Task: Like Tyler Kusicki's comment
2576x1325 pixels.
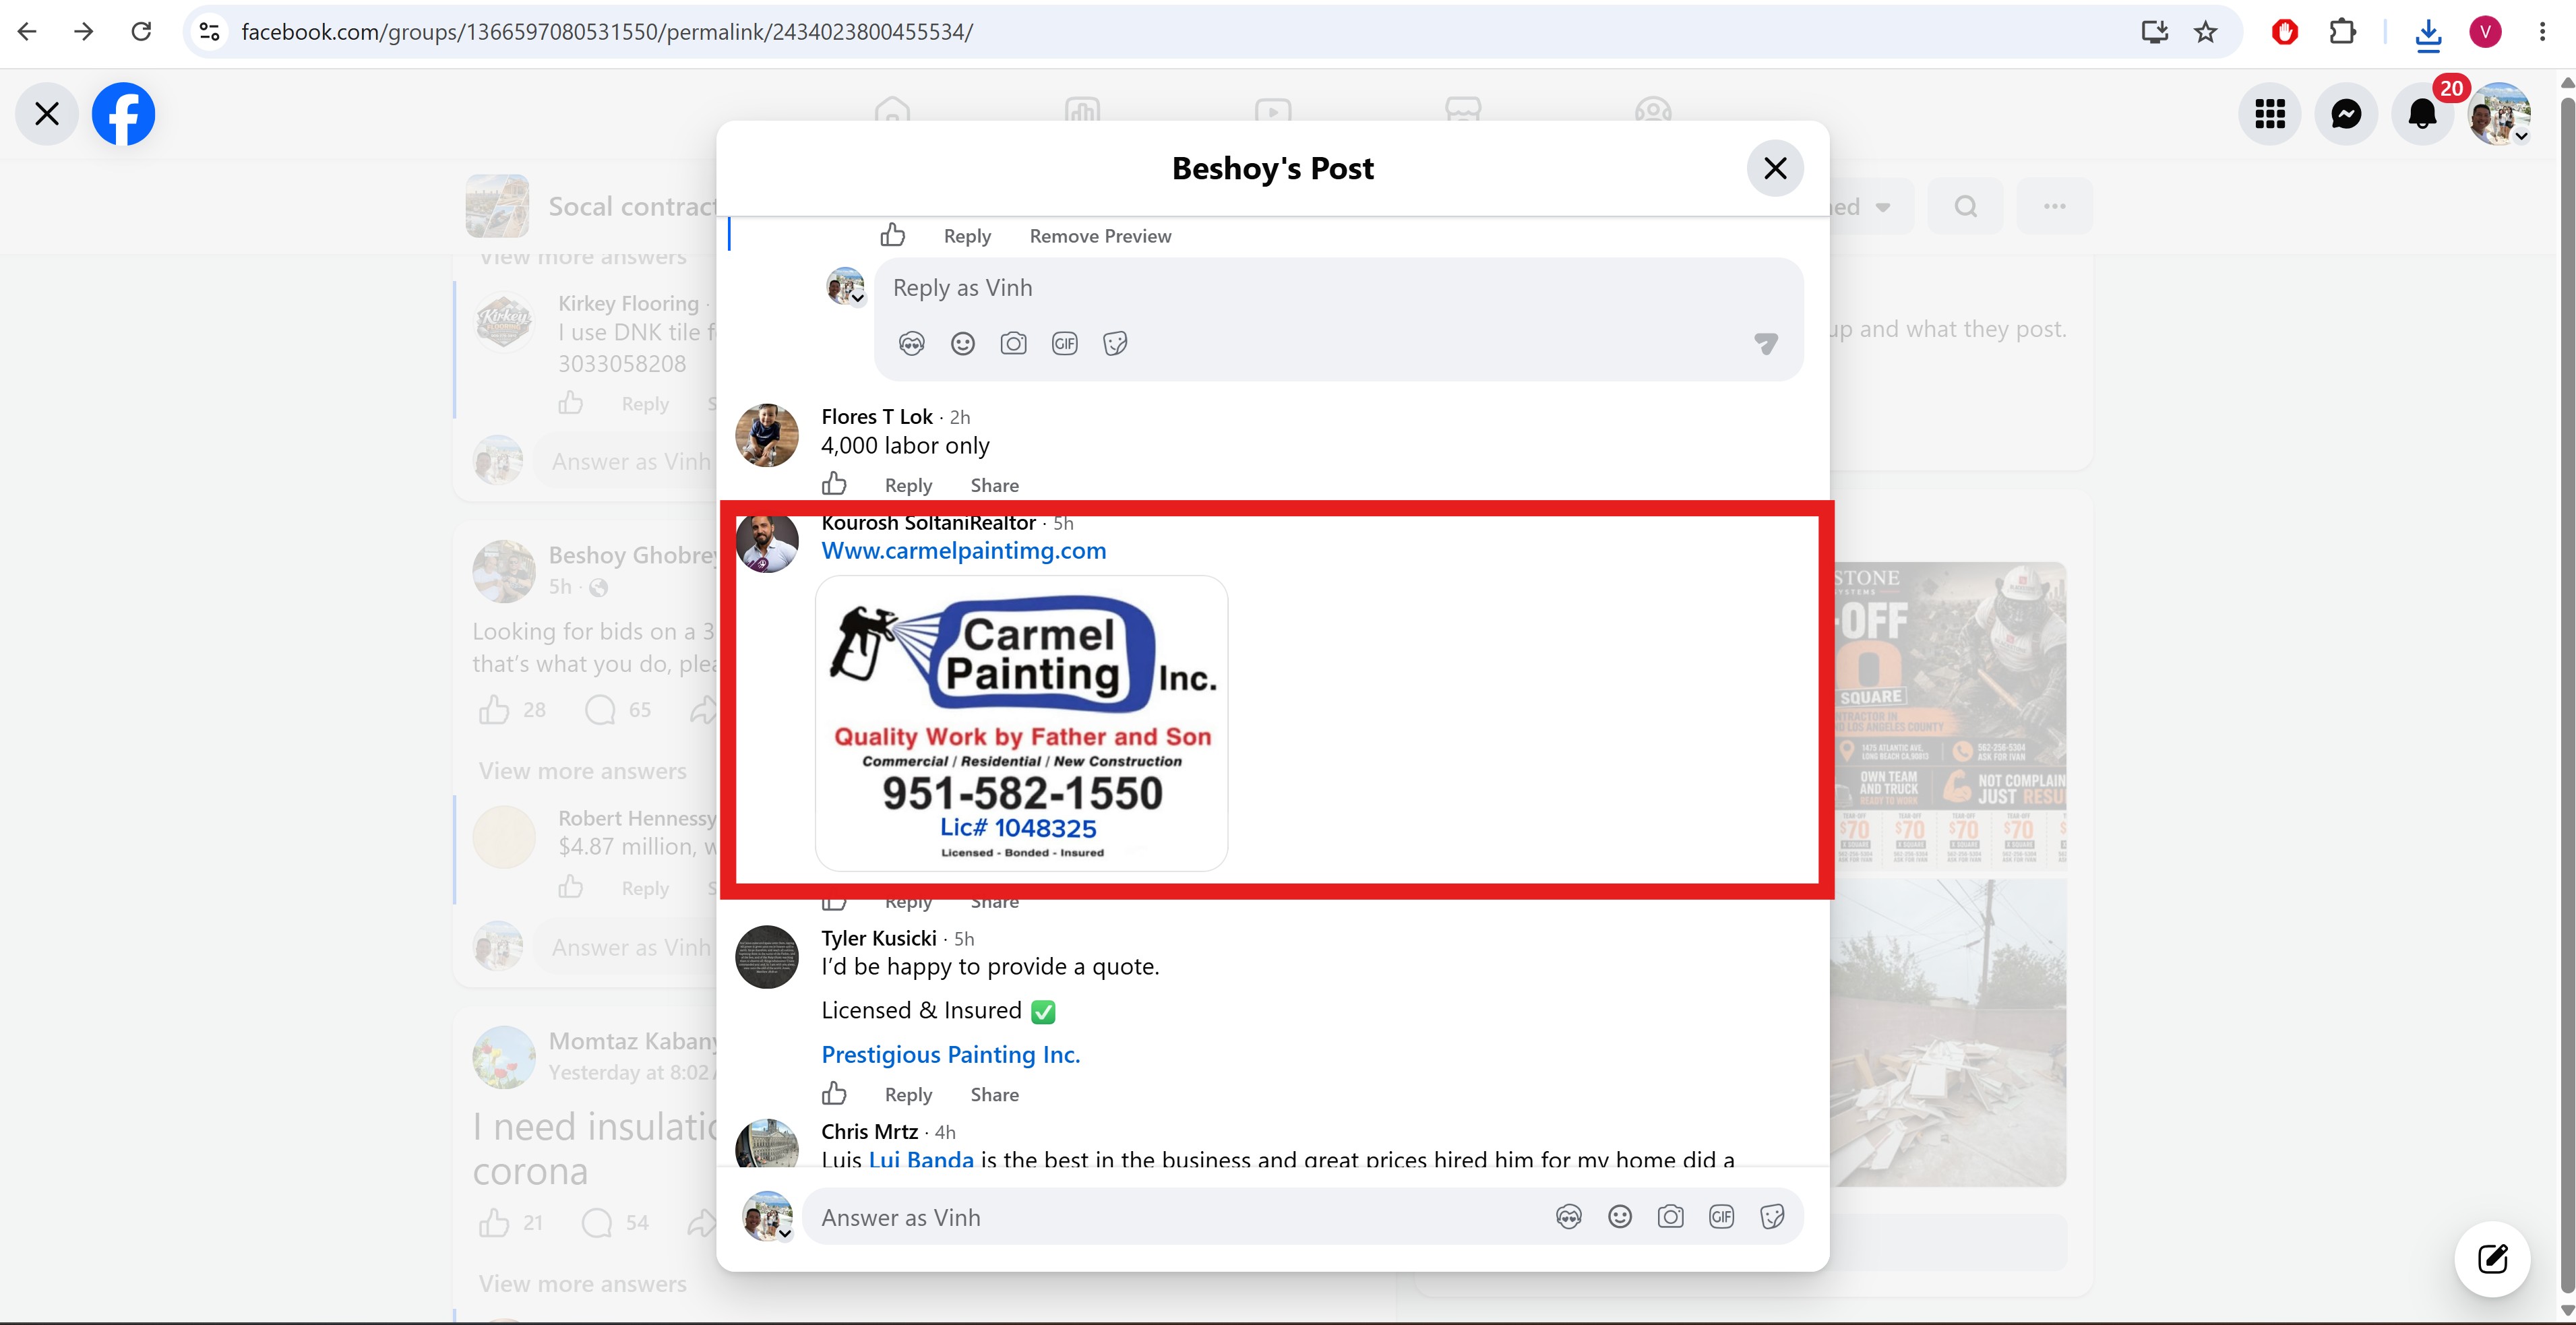Action: point(834,1094)
